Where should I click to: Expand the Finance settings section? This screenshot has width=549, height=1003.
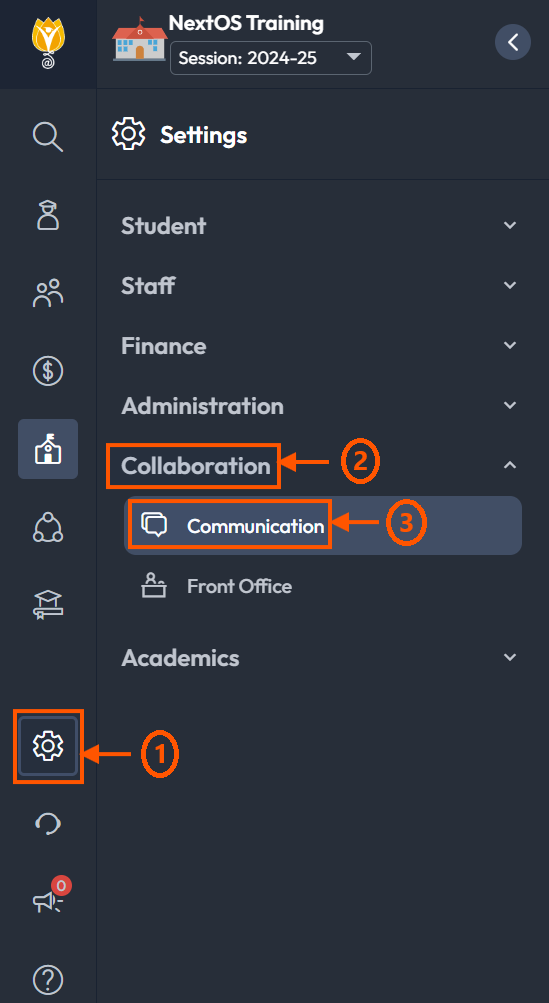(x=319, y=345)
